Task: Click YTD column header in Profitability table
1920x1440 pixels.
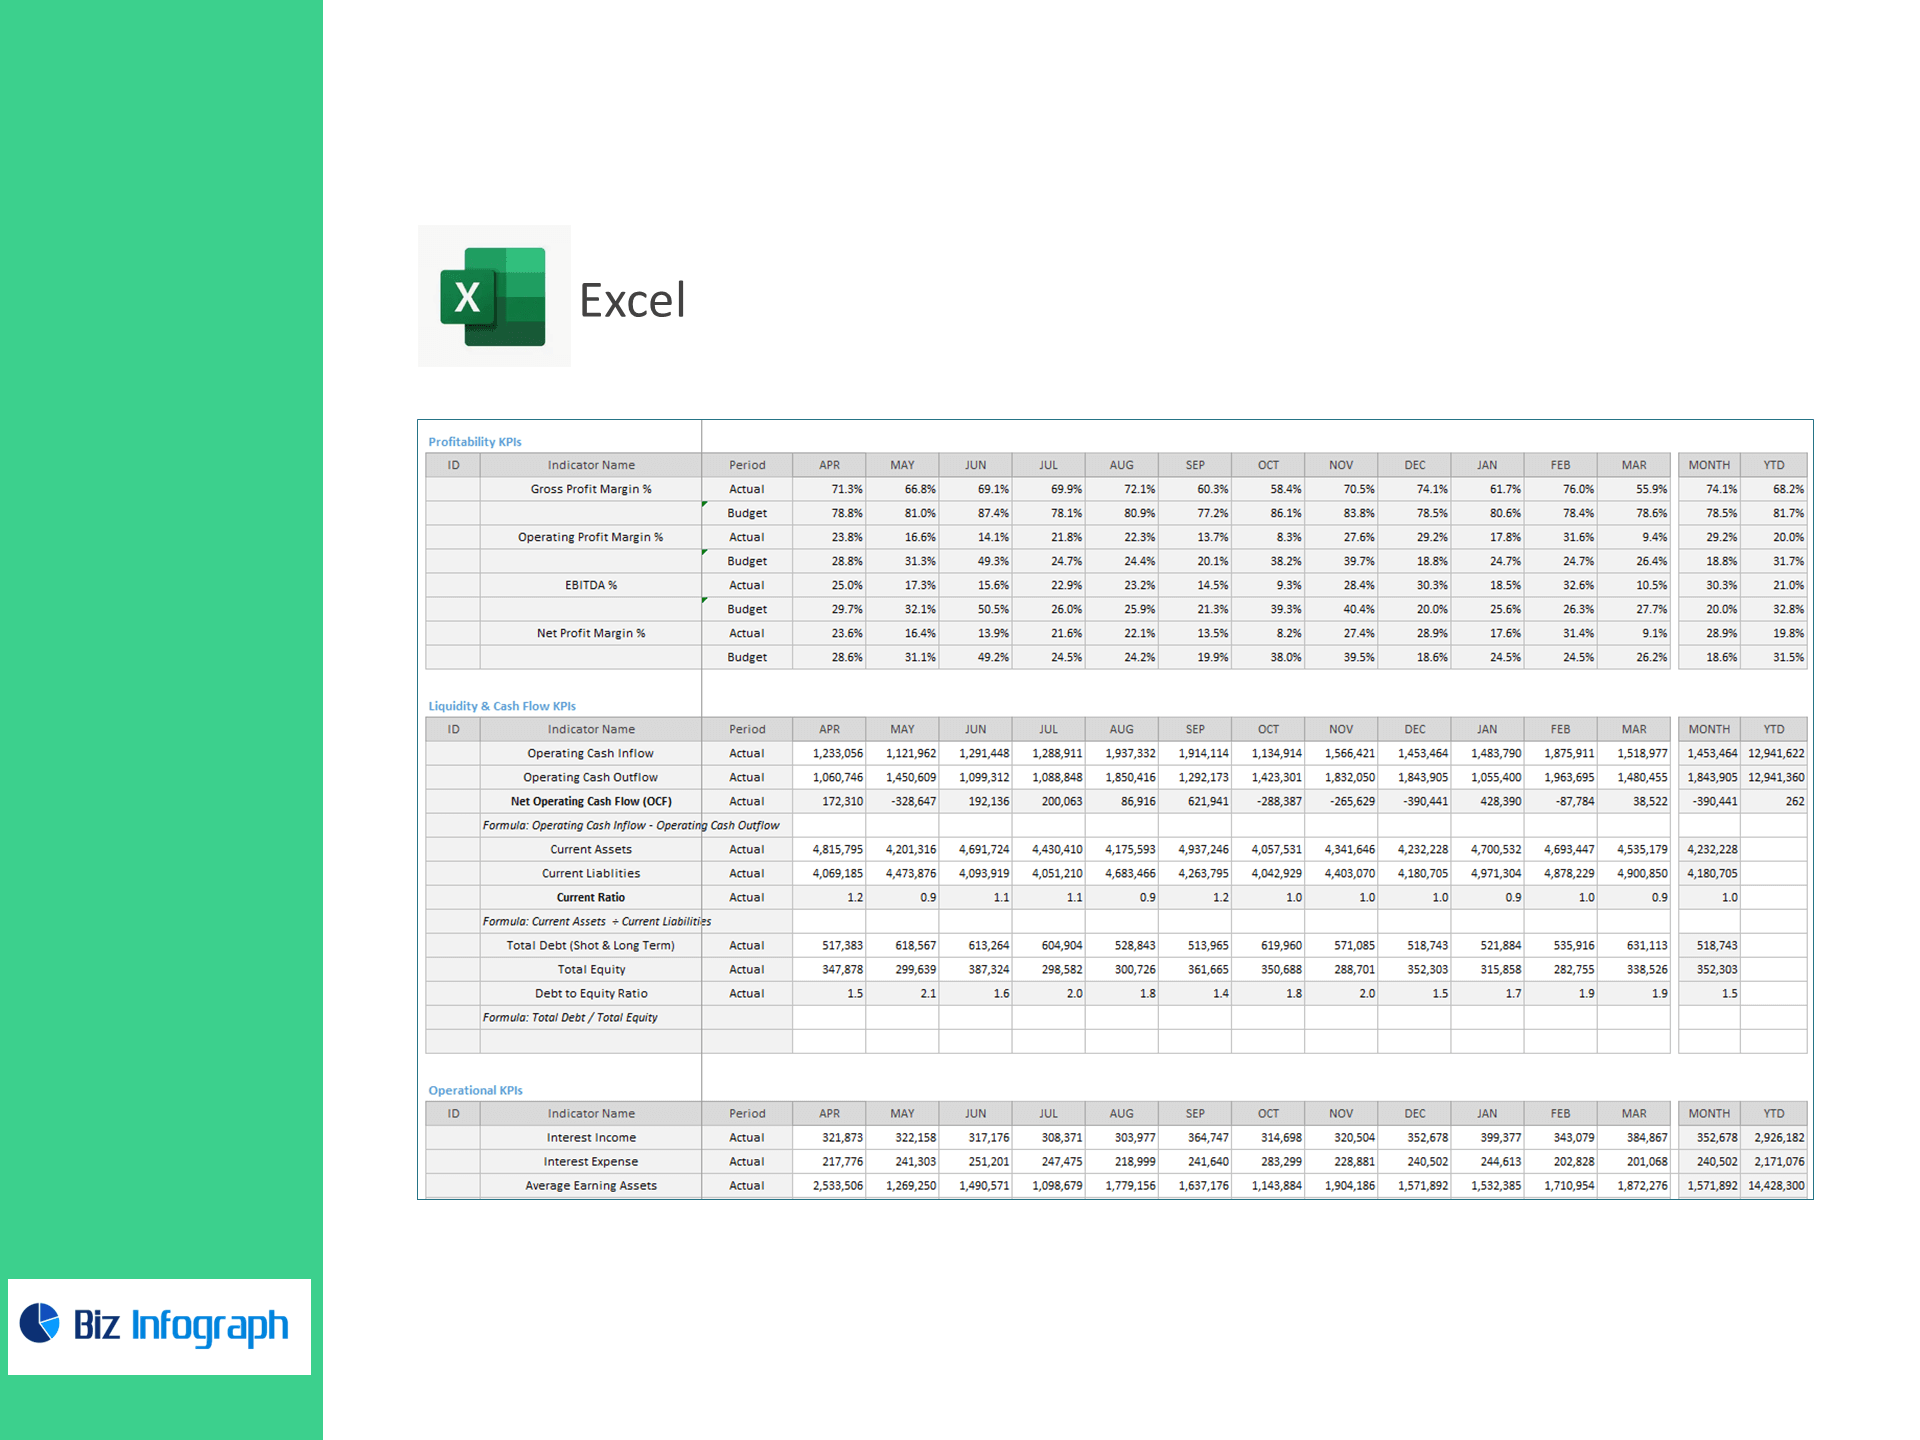Action: [x=1773, y=465]
